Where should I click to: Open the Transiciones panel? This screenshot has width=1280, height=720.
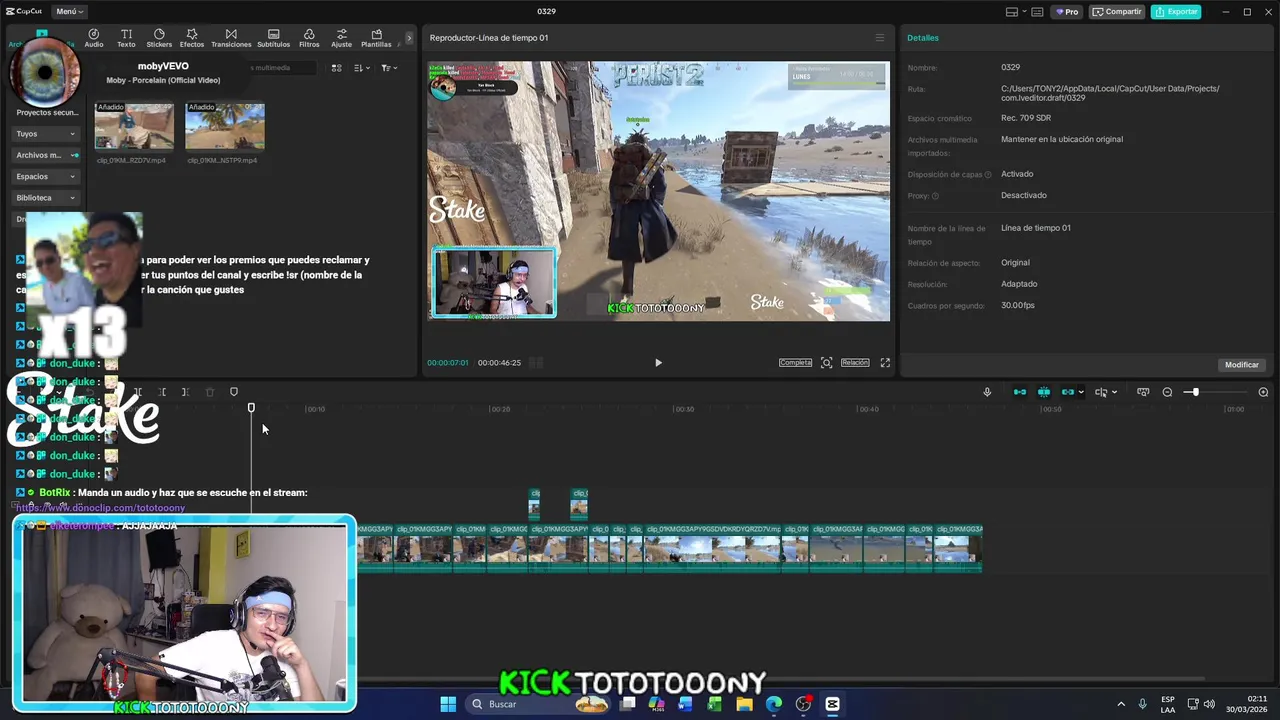click(x=231, y=38)
